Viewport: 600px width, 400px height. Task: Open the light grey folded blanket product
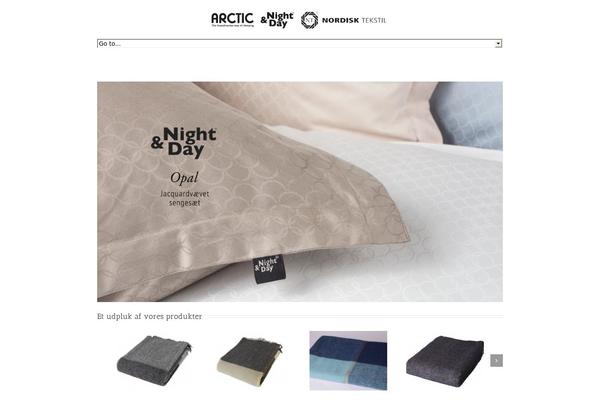(154, 360)
